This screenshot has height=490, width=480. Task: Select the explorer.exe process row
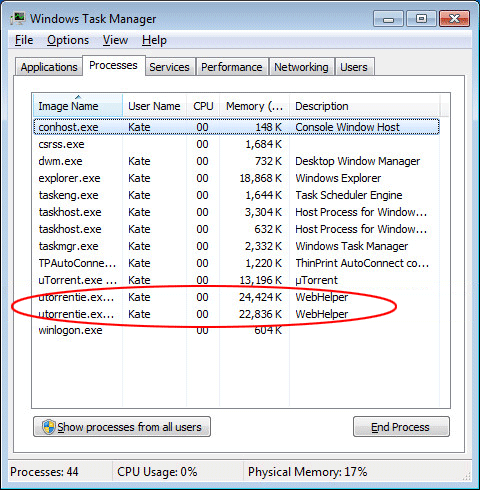236,178
